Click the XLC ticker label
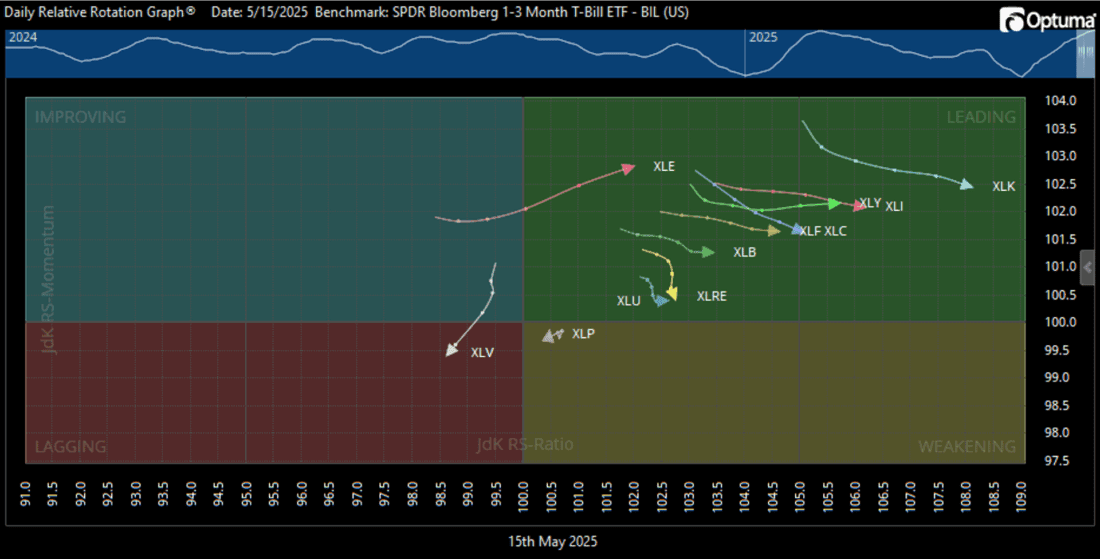 point(835,231)
